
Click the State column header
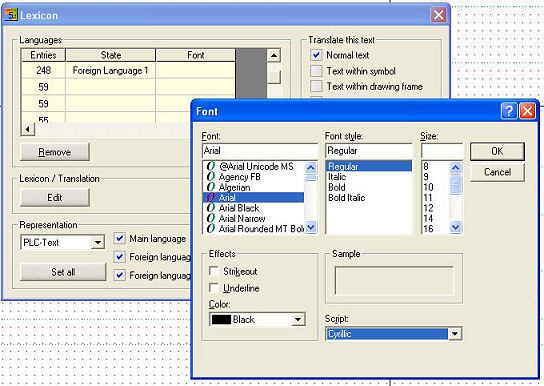click(x=111, y=55)
